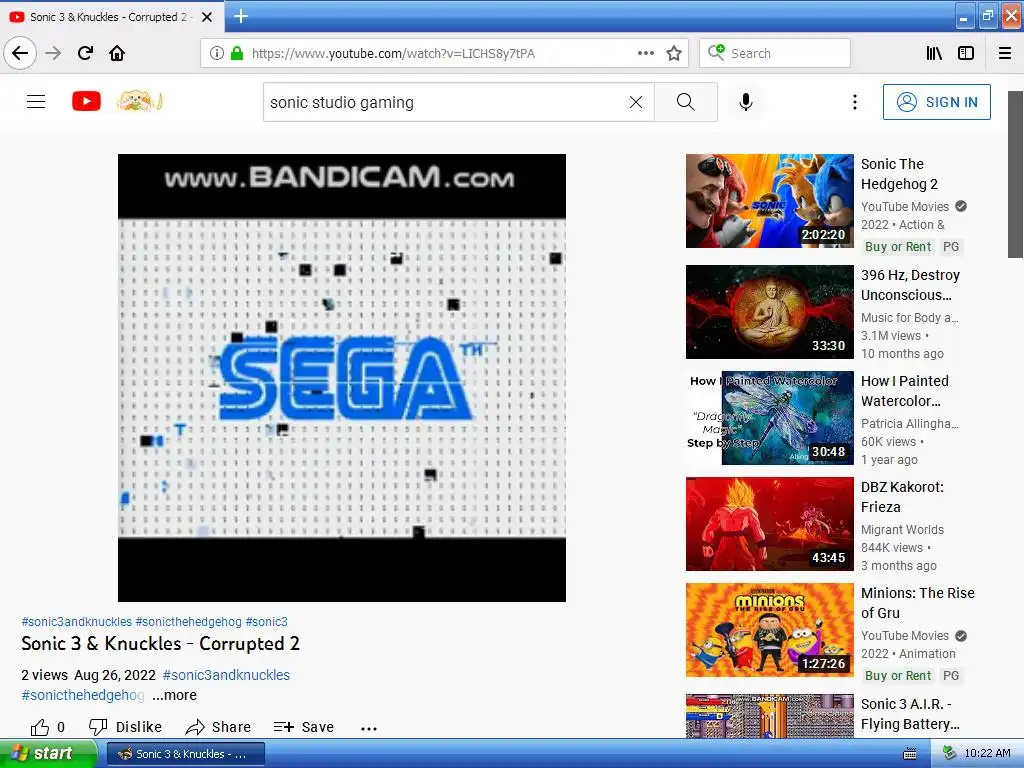Click the video title Sonic 3 & Knuckles - Corrupted 2

(160, 643)
